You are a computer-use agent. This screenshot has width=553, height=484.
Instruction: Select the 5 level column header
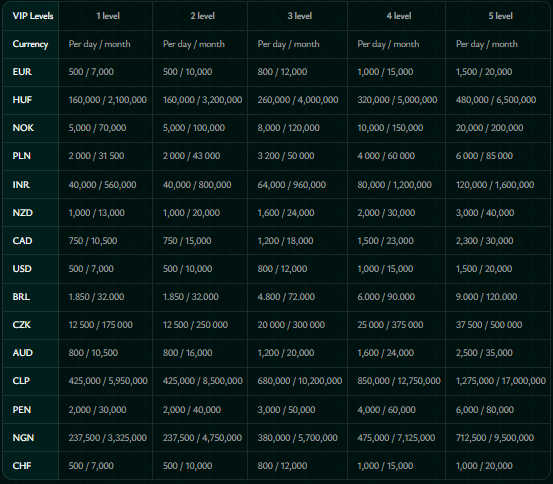point(500,16)
